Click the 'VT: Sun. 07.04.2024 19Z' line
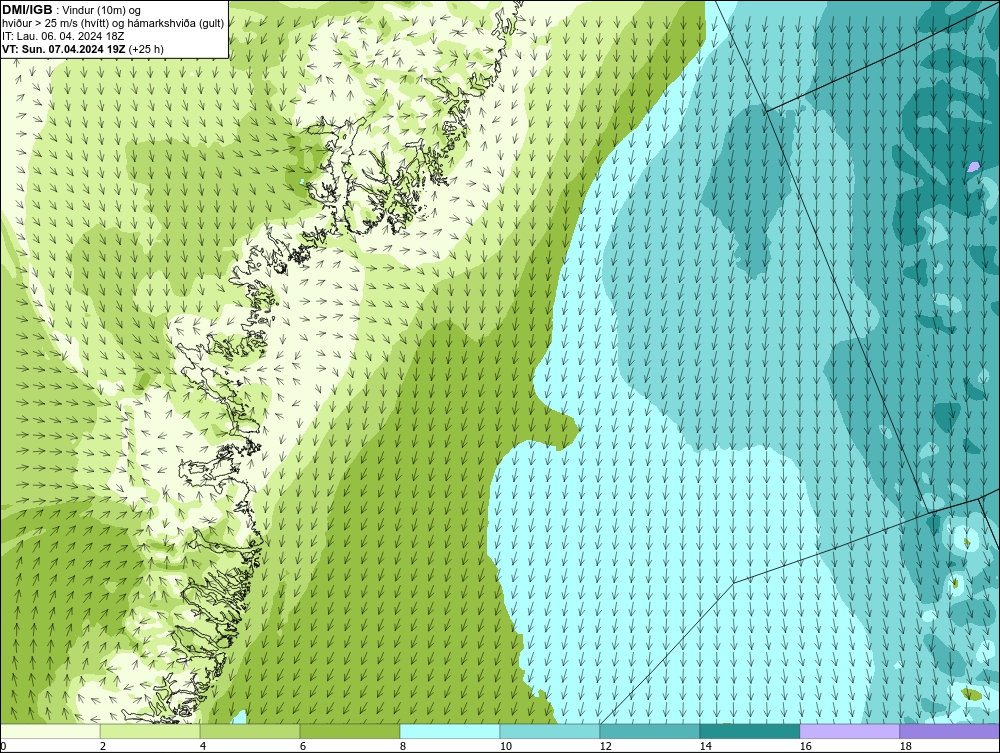This screenshot has width=1000, height=753. [x=64, y=49]
